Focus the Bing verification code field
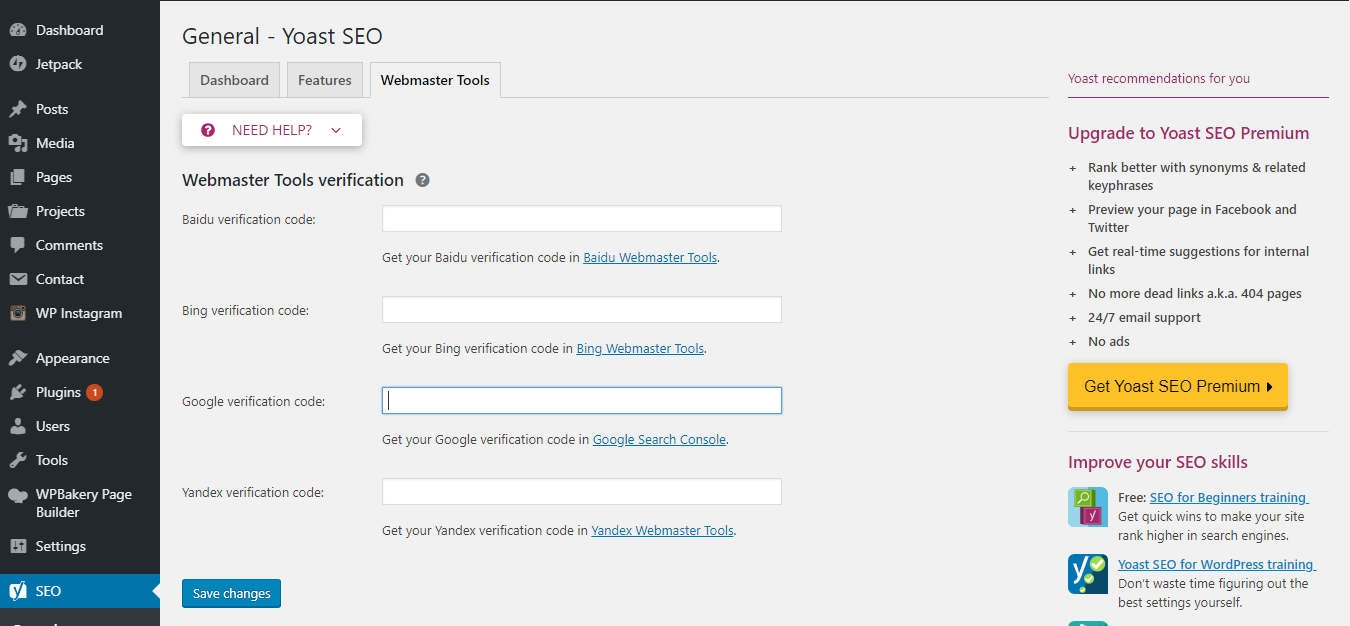This screenshot has width=1350, height=626. [x=582, y=310]
